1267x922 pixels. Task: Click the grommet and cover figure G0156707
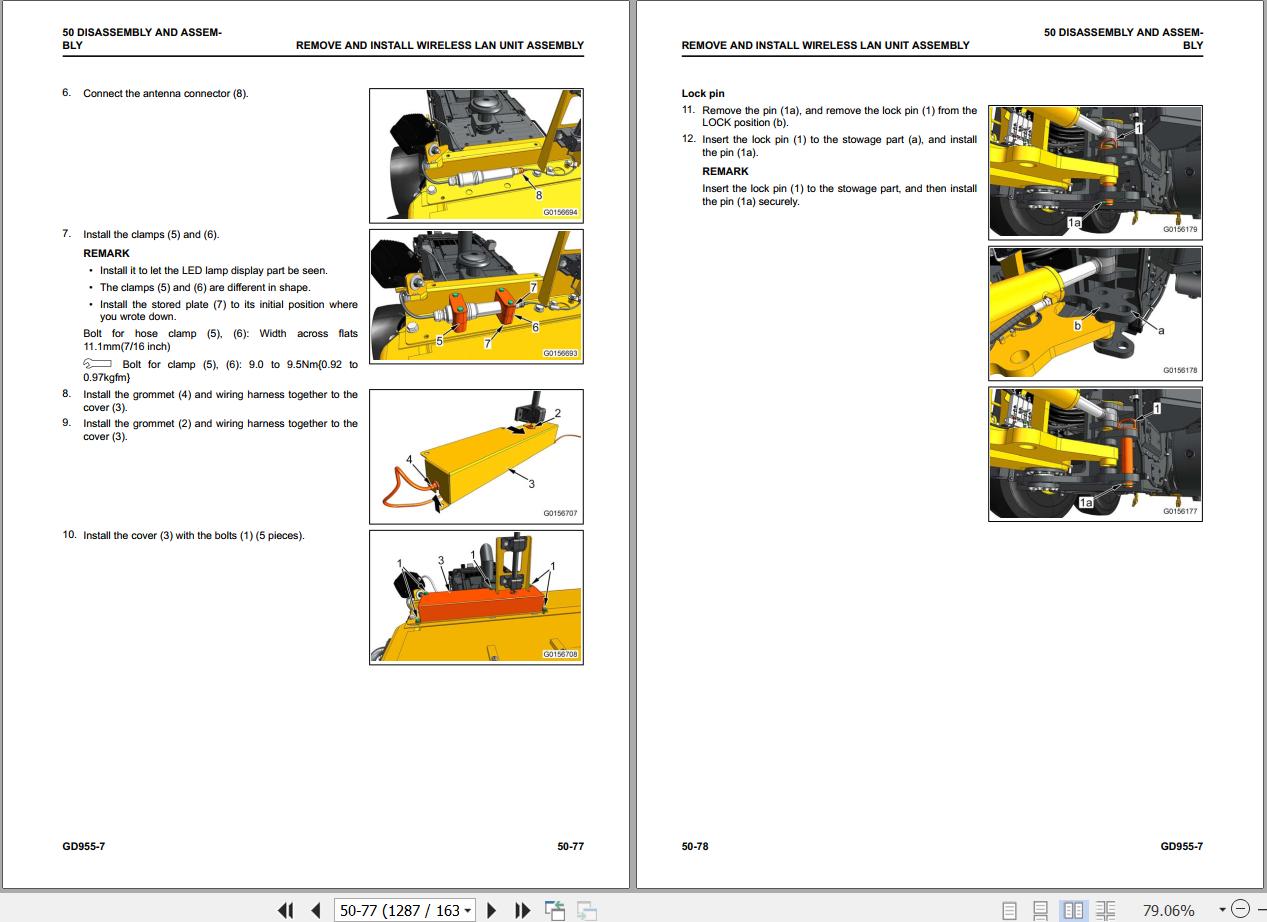(476, 456)
